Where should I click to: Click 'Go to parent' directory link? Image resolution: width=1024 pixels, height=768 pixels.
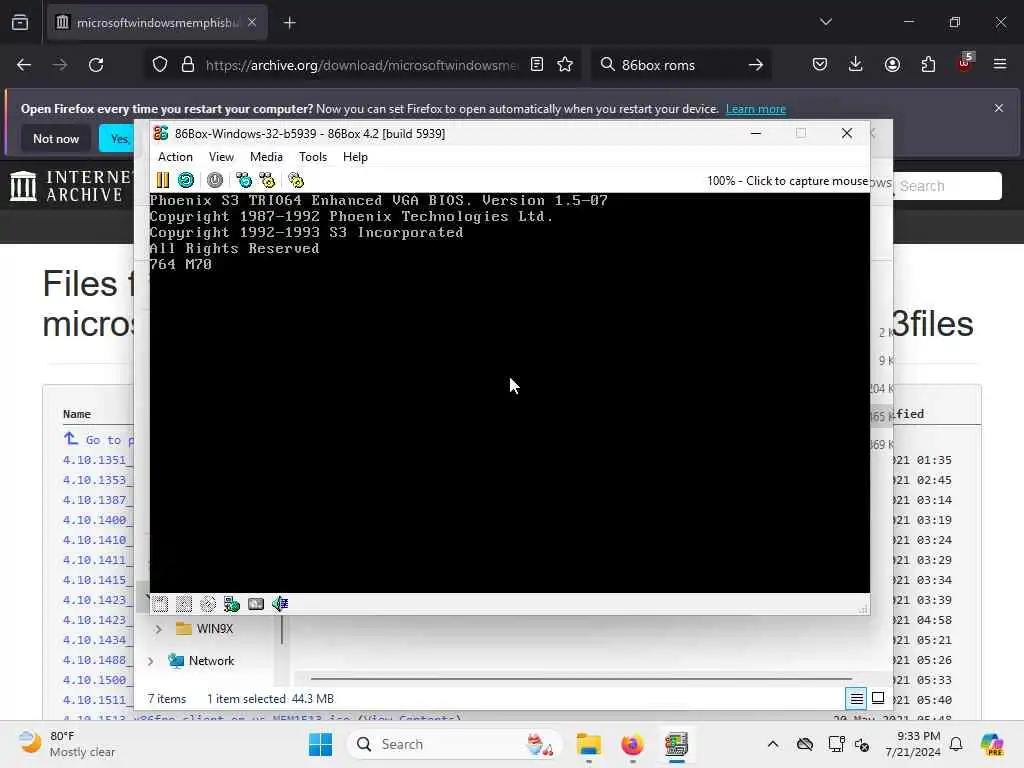click(x=99, y=440)
